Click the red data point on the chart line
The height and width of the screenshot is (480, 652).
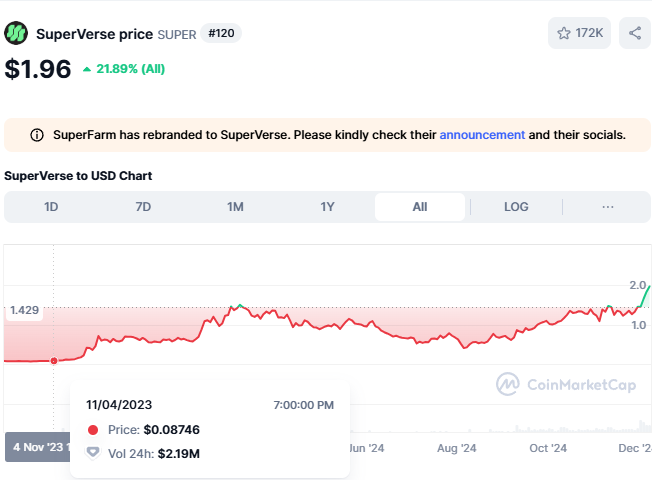point(54,360)
